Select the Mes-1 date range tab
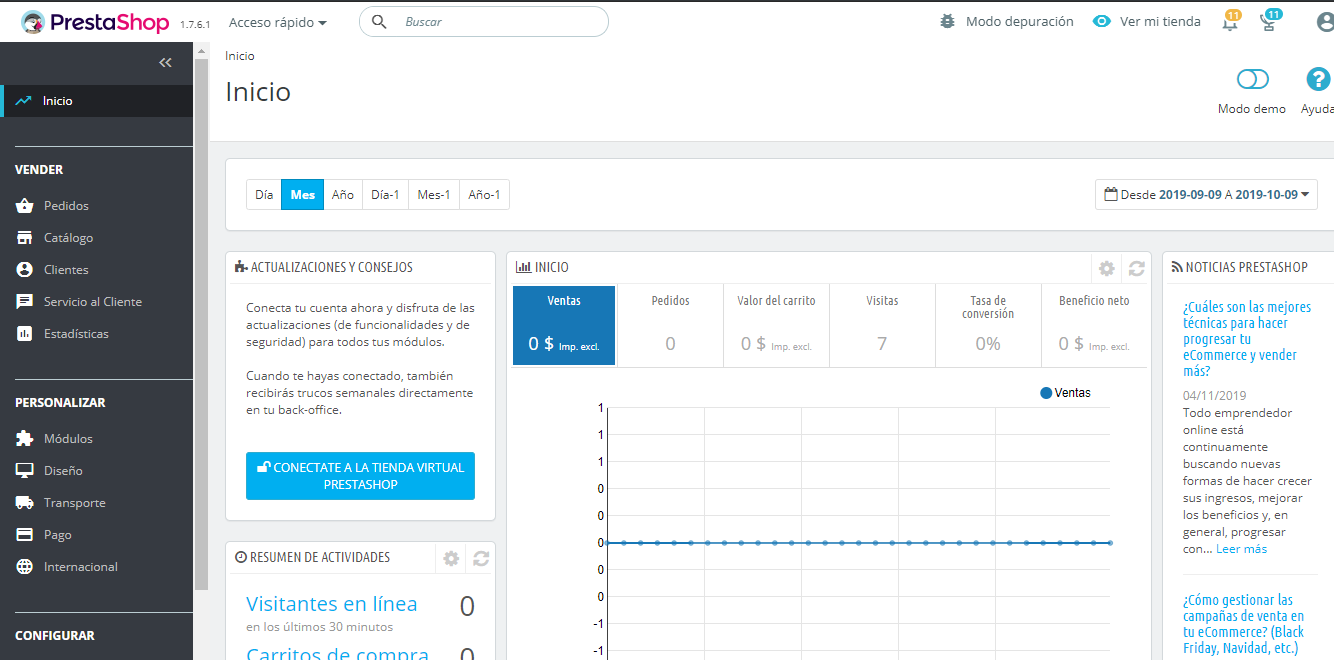 click(x=434, y=195)
